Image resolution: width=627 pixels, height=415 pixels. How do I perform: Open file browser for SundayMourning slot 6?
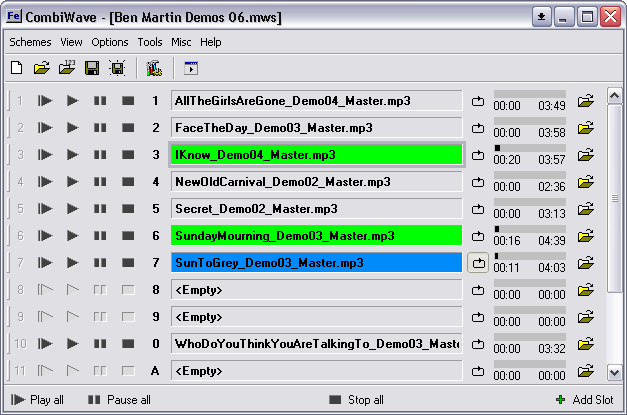pos(586,236)
